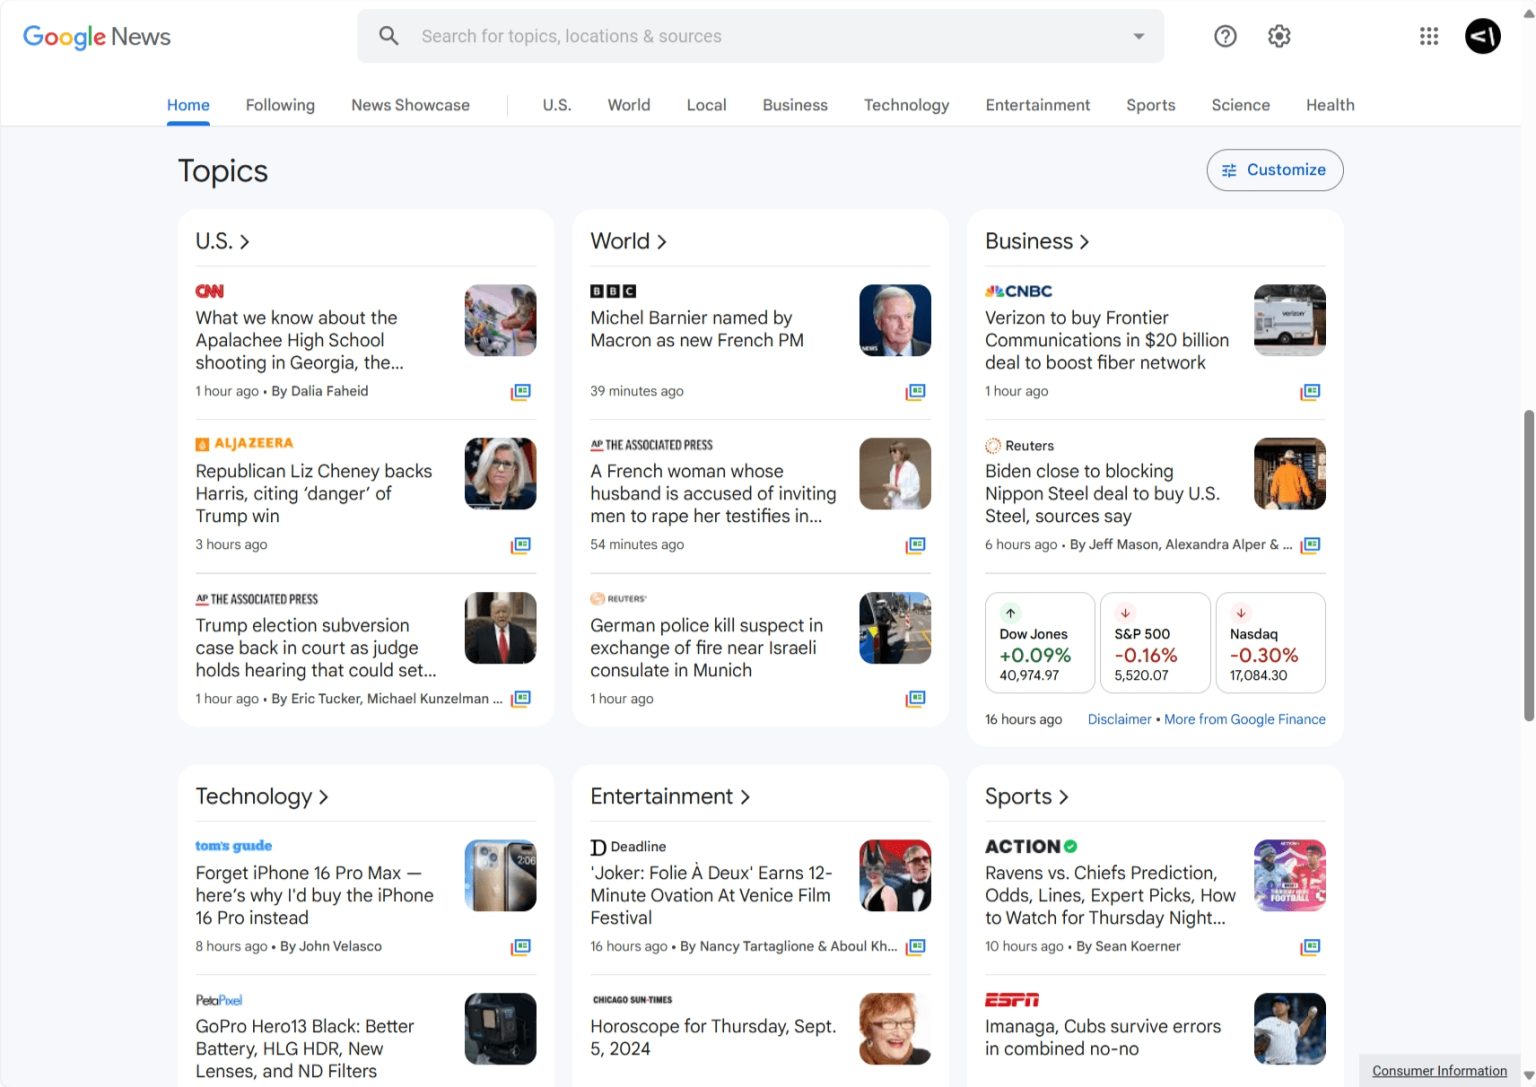
Task: Open the Google apps launcher grid
Action: [1429, 36]
